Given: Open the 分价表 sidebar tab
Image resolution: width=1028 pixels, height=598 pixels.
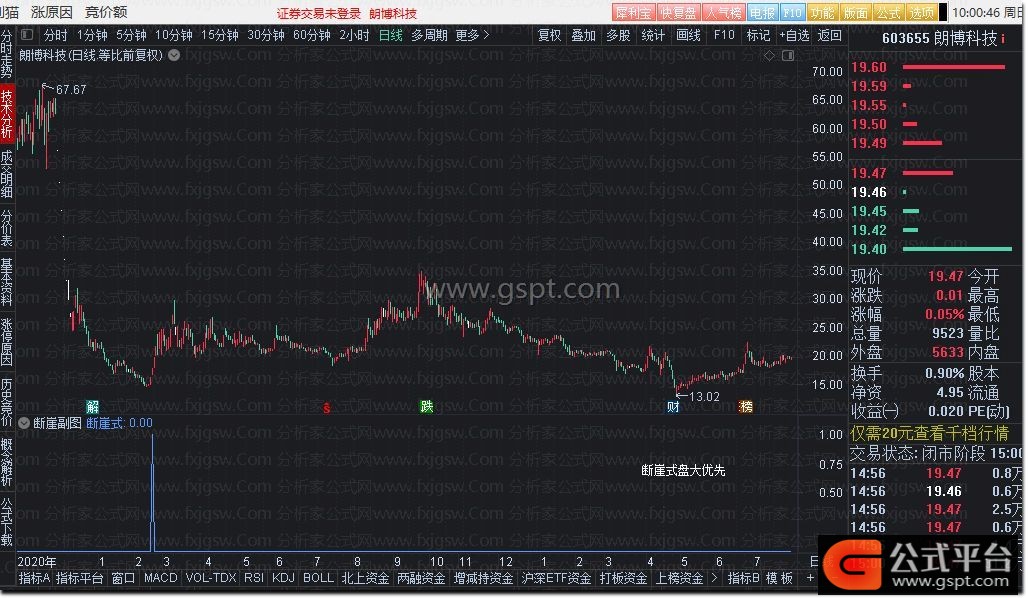Looking at the screenshot, I should 7,228.
